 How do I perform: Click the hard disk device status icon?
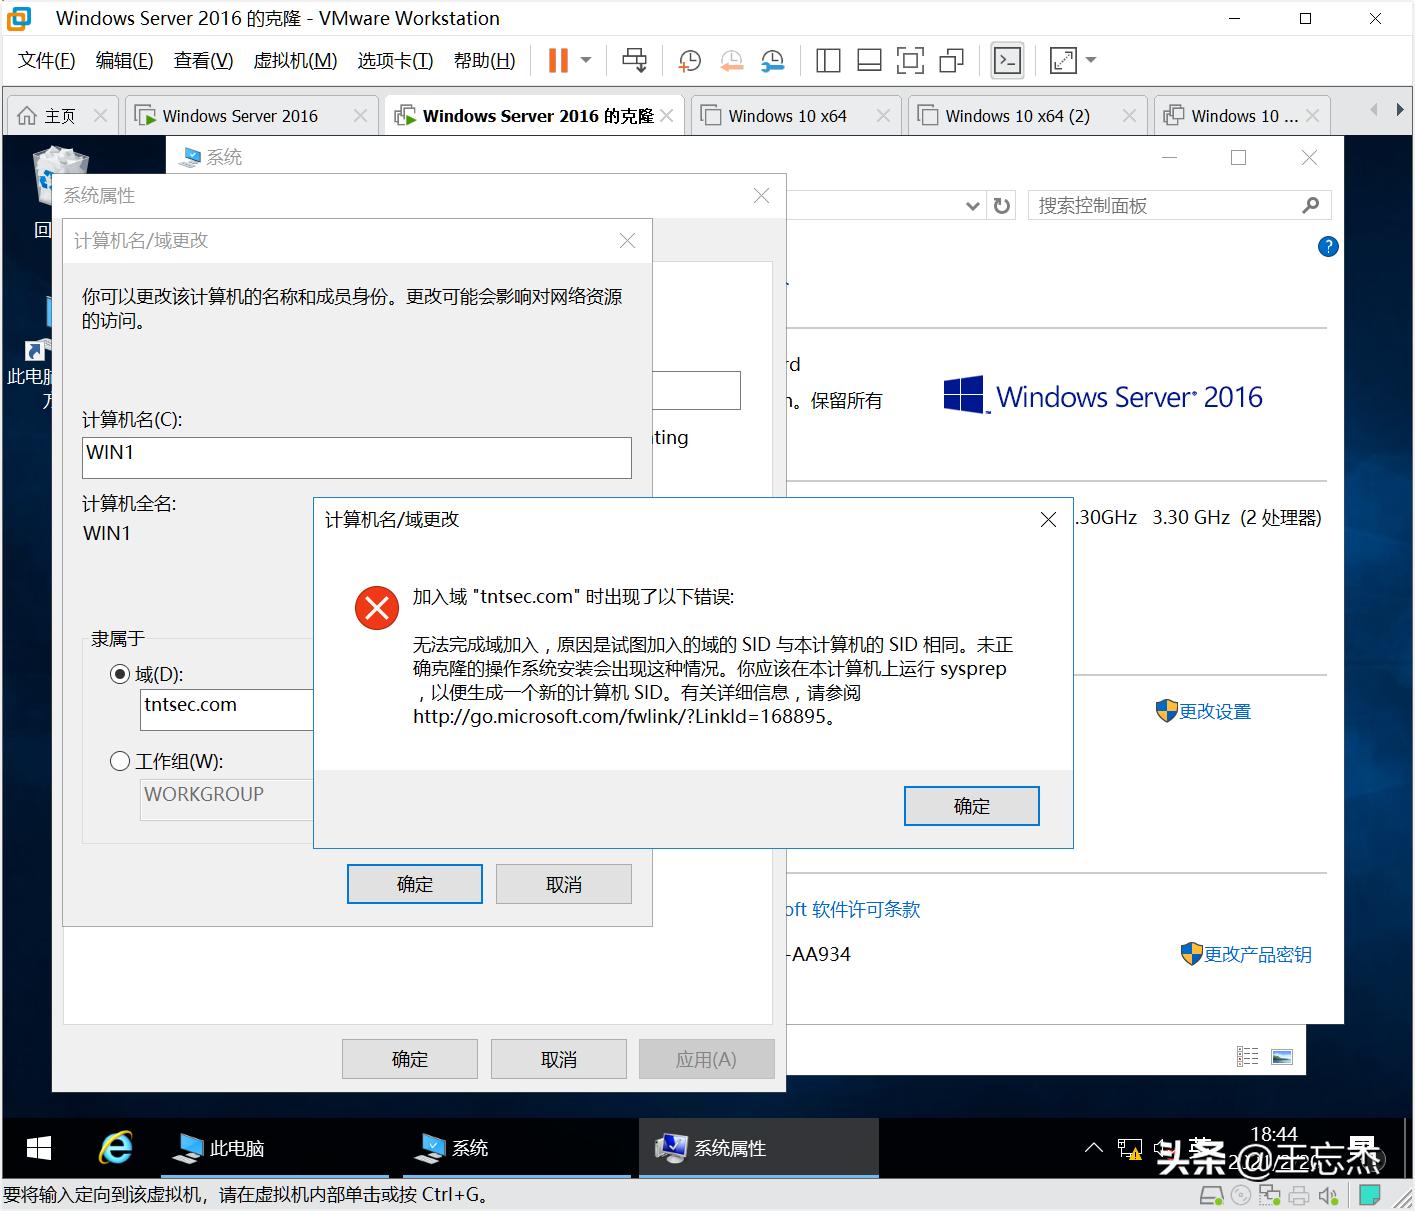point(1210,1195)
